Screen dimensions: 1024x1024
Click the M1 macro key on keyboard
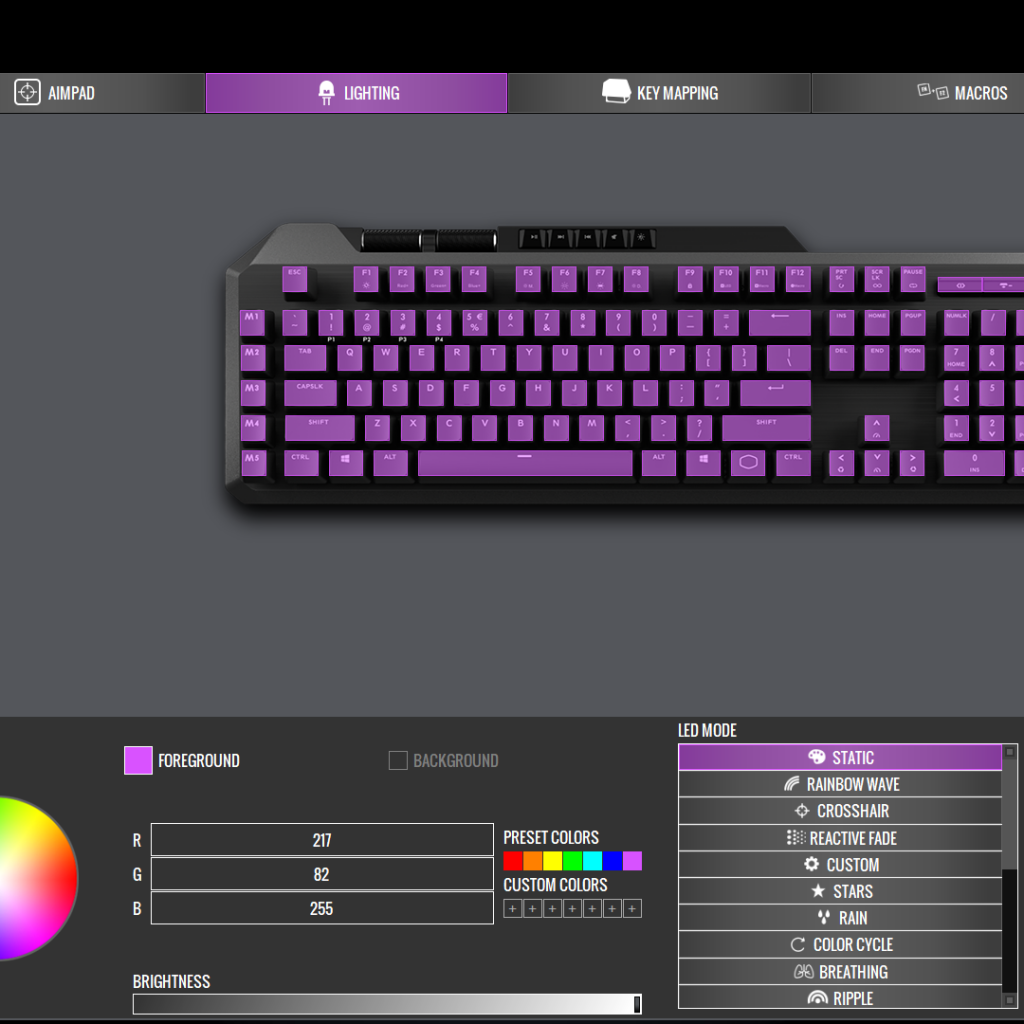tap(252, 321)
